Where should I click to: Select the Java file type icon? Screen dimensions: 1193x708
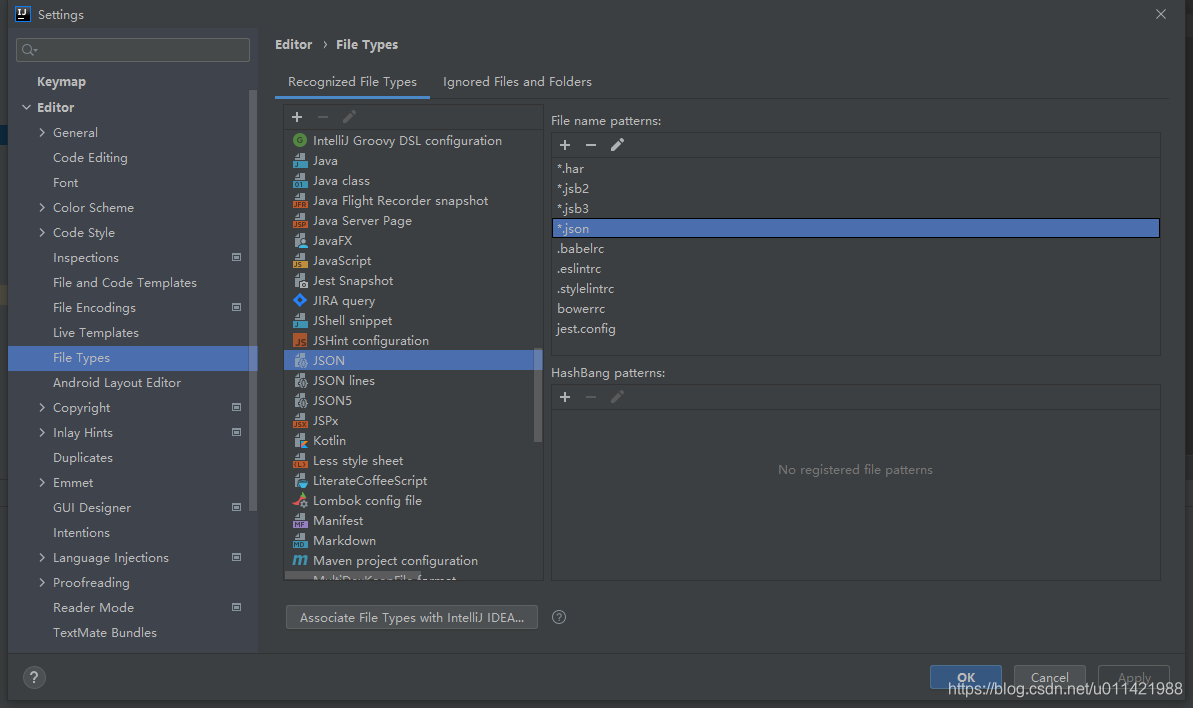click(x=300, y=160)
